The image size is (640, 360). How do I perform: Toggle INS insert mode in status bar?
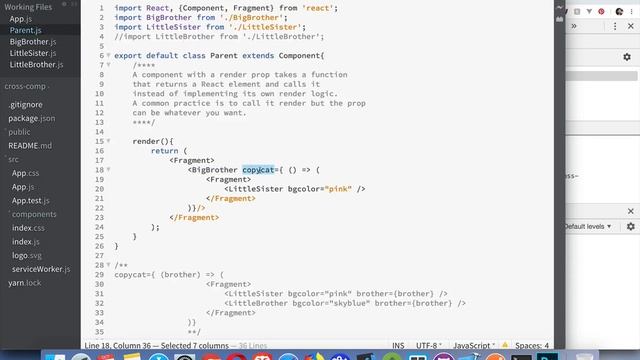[398, 345]
